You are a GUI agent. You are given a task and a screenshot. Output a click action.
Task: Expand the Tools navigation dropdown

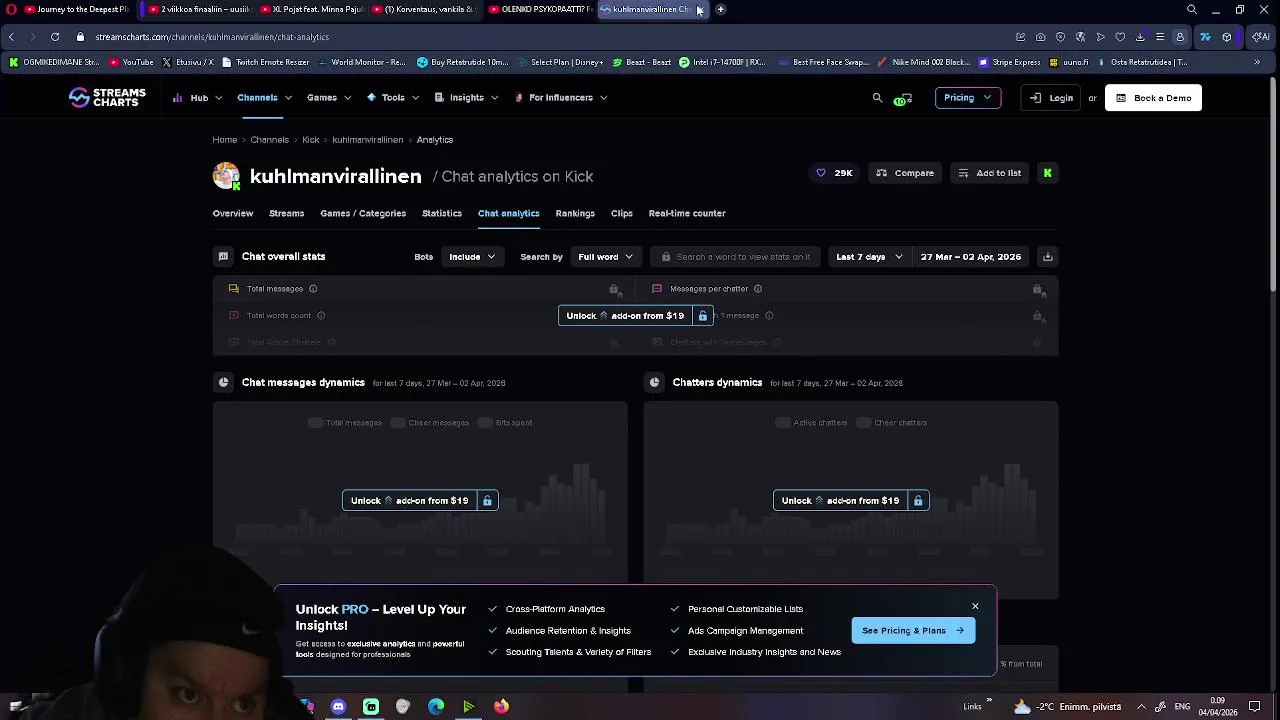(393, 98)
